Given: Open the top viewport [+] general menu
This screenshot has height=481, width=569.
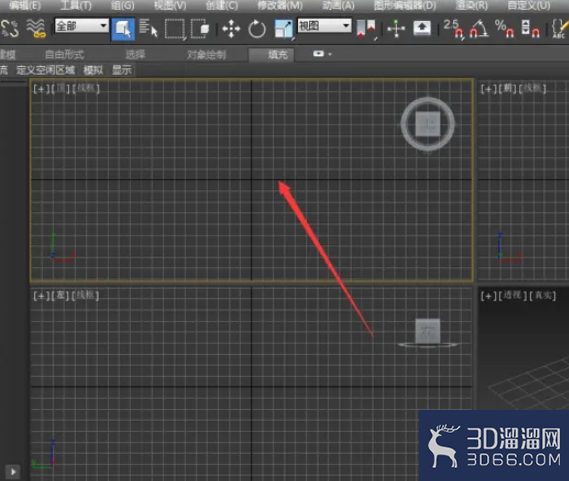Looking at the screenshot, I should coord(41,89).
